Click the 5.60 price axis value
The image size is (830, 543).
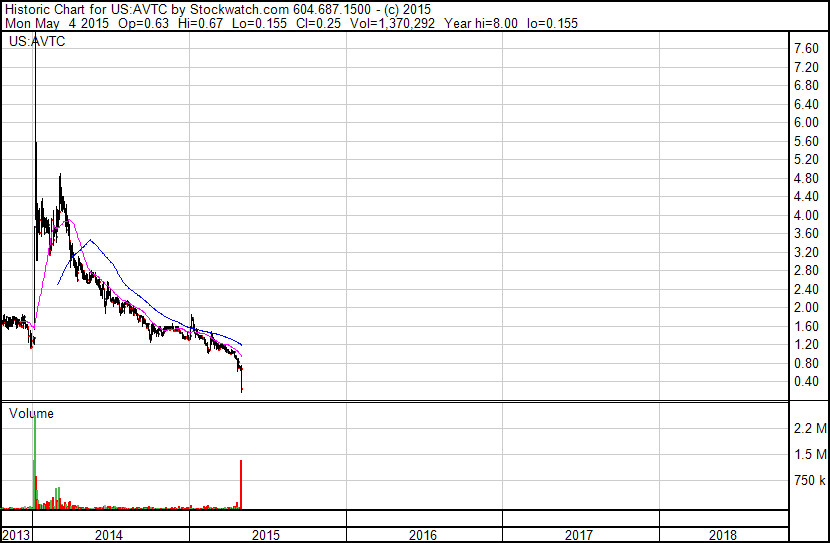tap(806, 141)
